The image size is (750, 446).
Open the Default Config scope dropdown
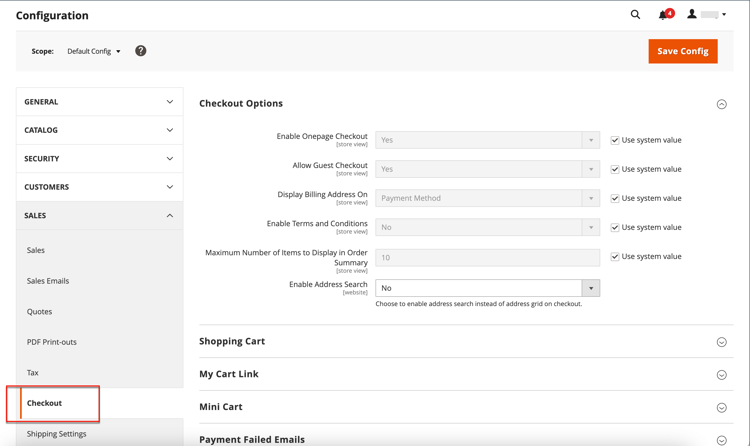[x=94, y=51]
